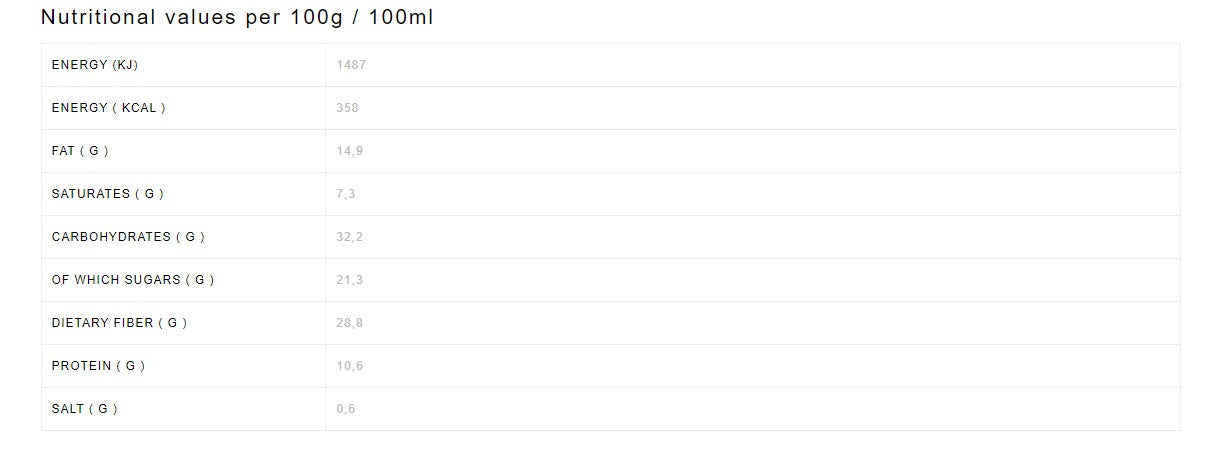
Task: Select the OF WHICH SUGARS (G) label
Action: (x=133, y=280)
